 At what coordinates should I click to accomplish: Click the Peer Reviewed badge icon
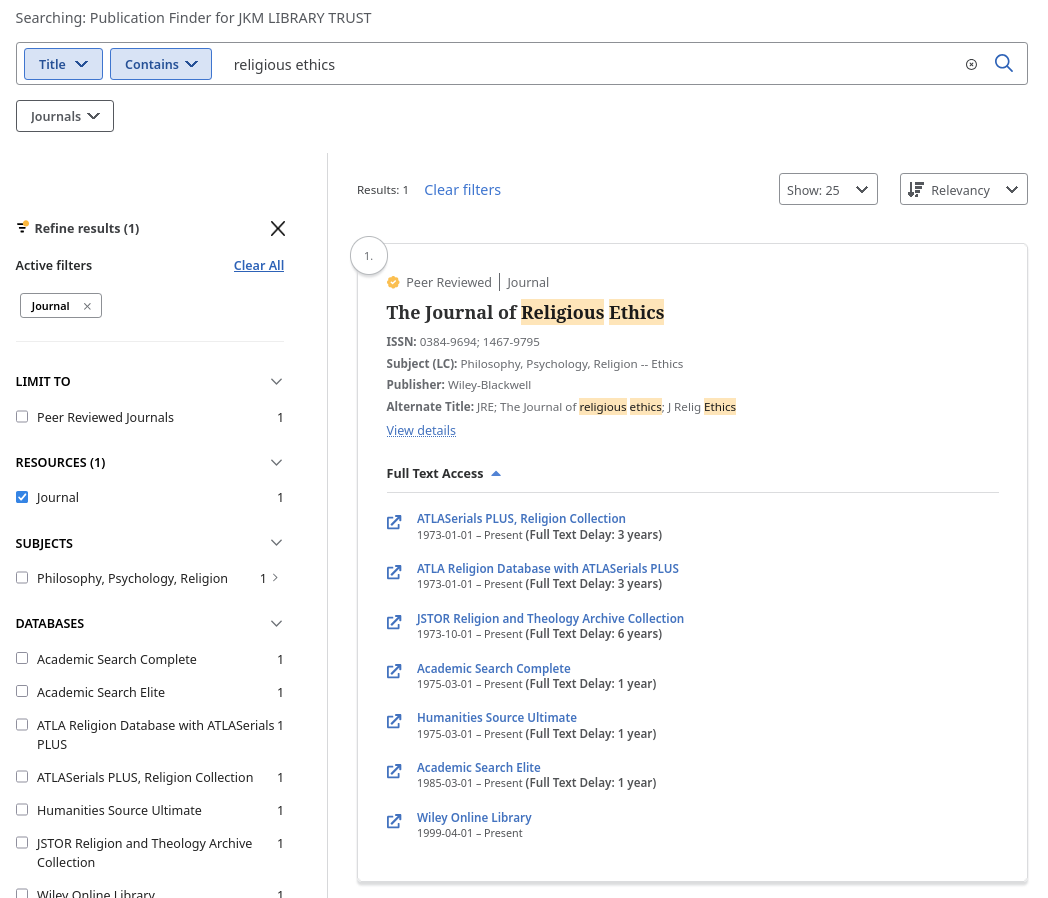393,282
